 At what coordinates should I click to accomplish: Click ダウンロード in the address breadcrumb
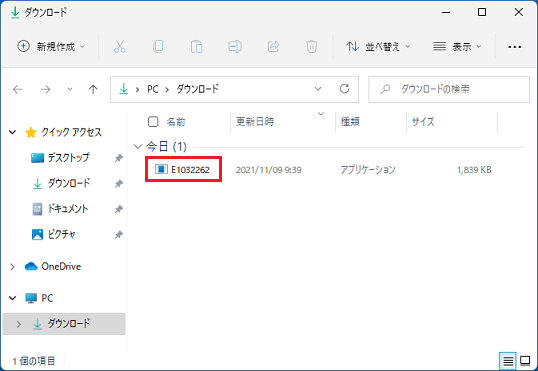tap(198, 89)
